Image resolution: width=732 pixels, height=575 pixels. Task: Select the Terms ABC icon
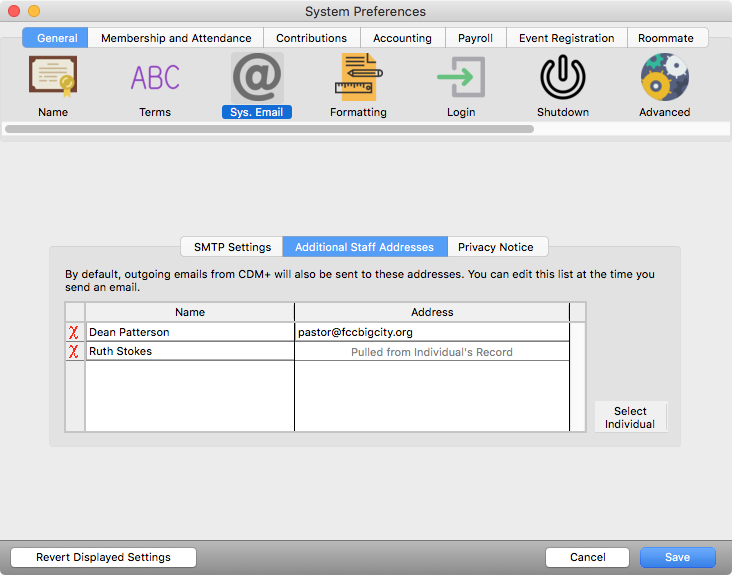coord(155,78)
